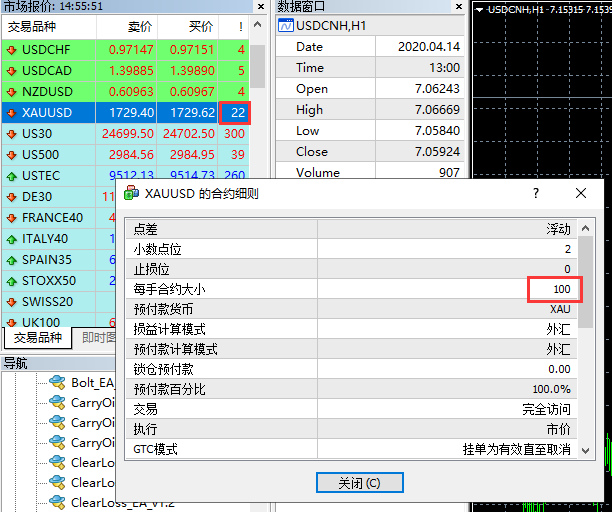The image size is (612, 512).
Task: Click the XAUUSD ask price 1729.62
Action: click(x=193, y=113)
